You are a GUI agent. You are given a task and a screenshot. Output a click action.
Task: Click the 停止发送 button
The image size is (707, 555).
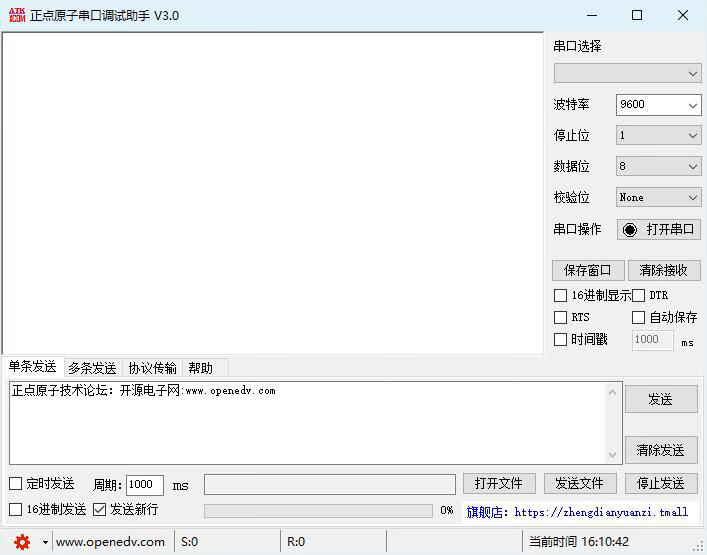pos(661,483)
